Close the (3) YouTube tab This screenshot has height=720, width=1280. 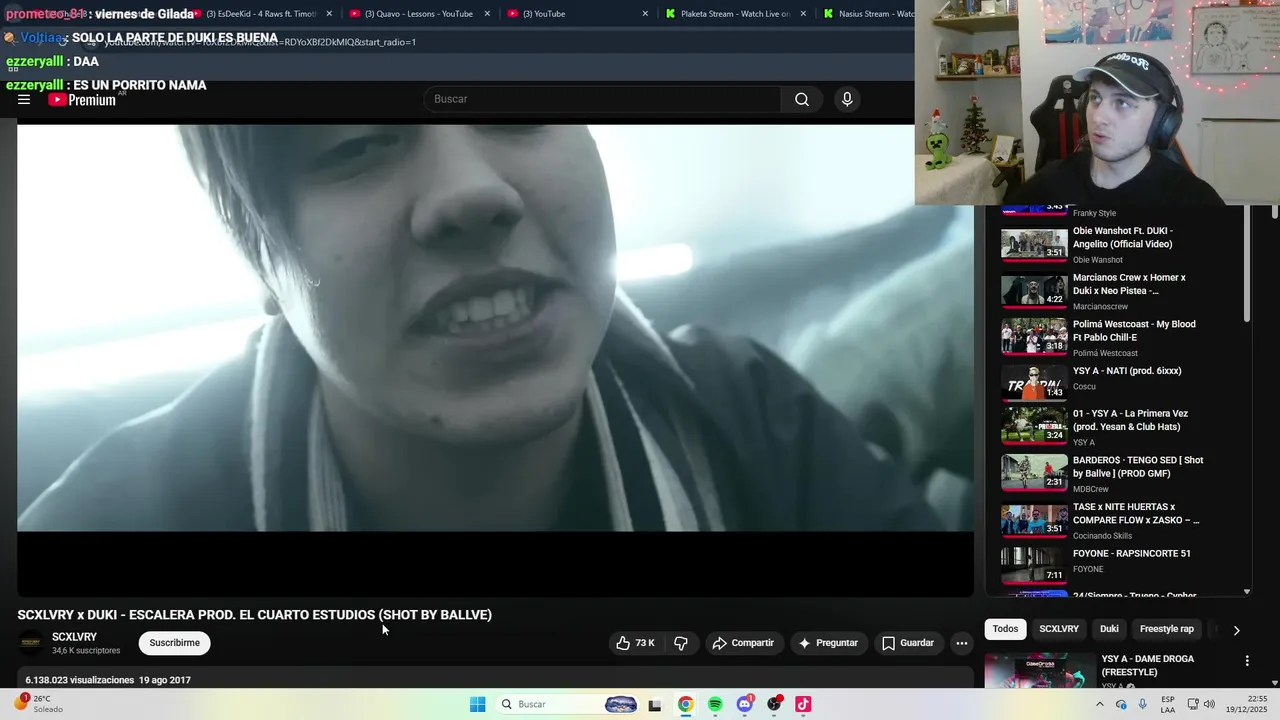point(645,14)
